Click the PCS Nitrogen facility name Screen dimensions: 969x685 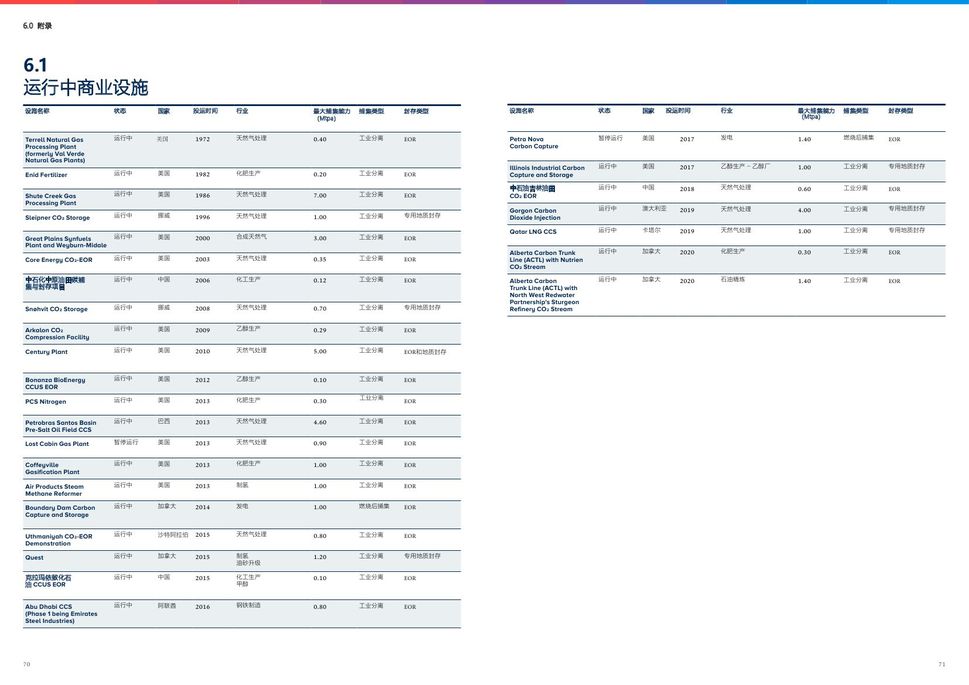tap(46, 402)
